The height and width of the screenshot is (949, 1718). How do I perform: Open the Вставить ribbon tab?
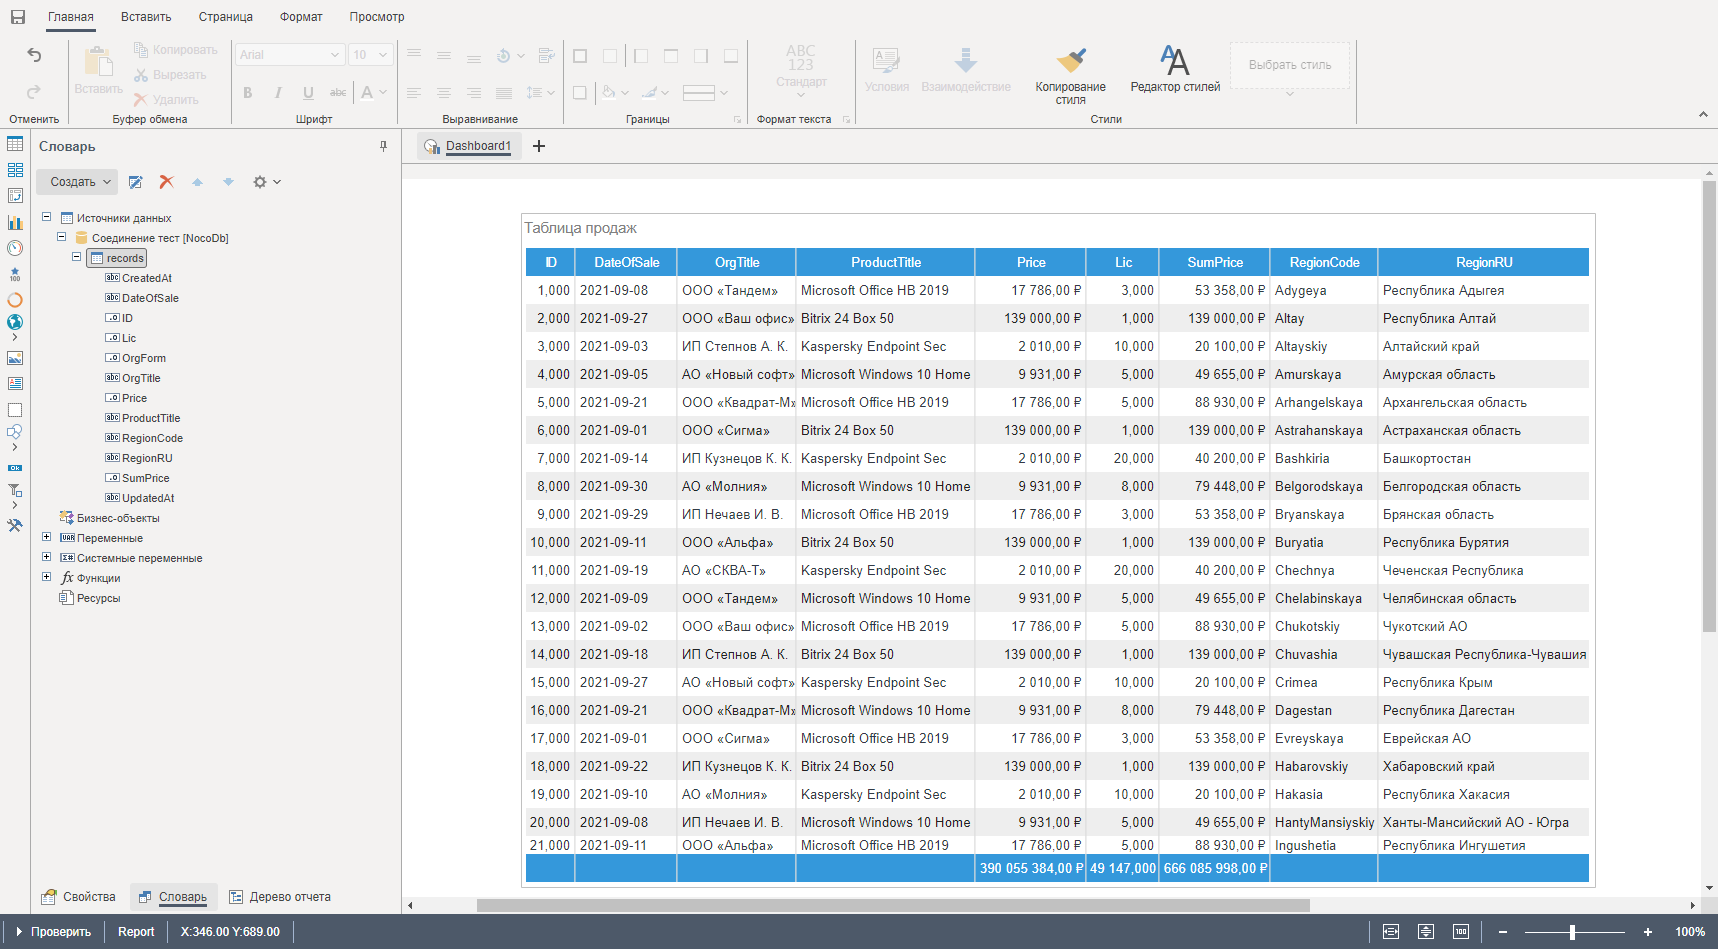coord(146,17)
